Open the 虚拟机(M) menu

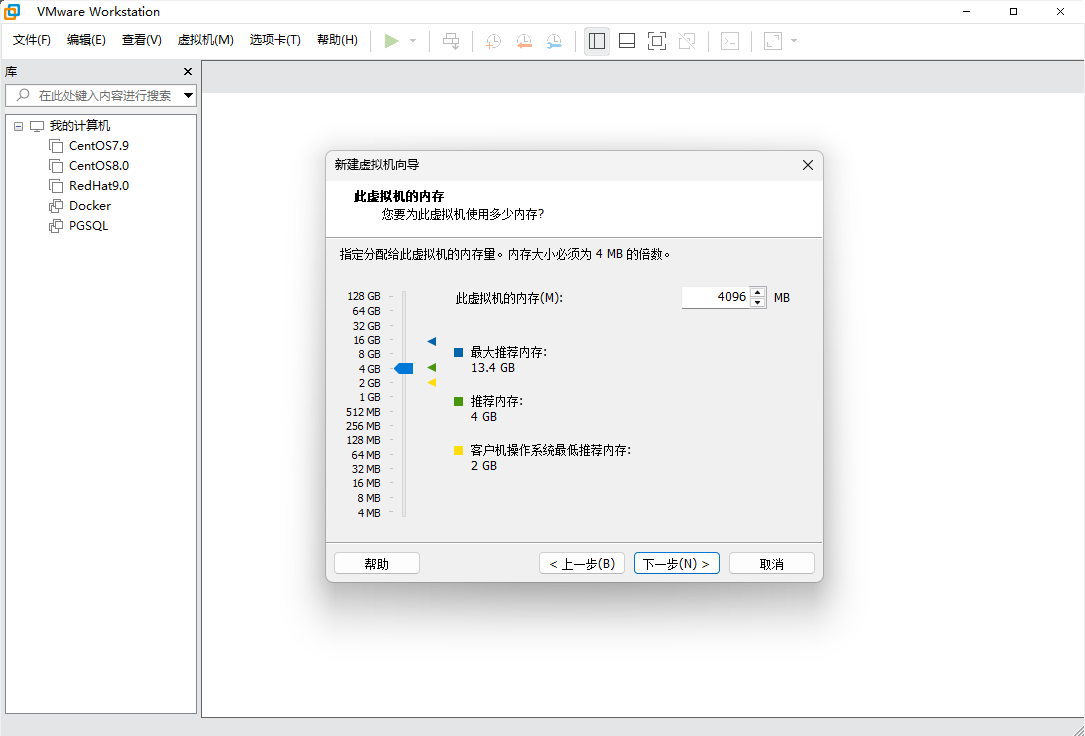tap(206, 40)
